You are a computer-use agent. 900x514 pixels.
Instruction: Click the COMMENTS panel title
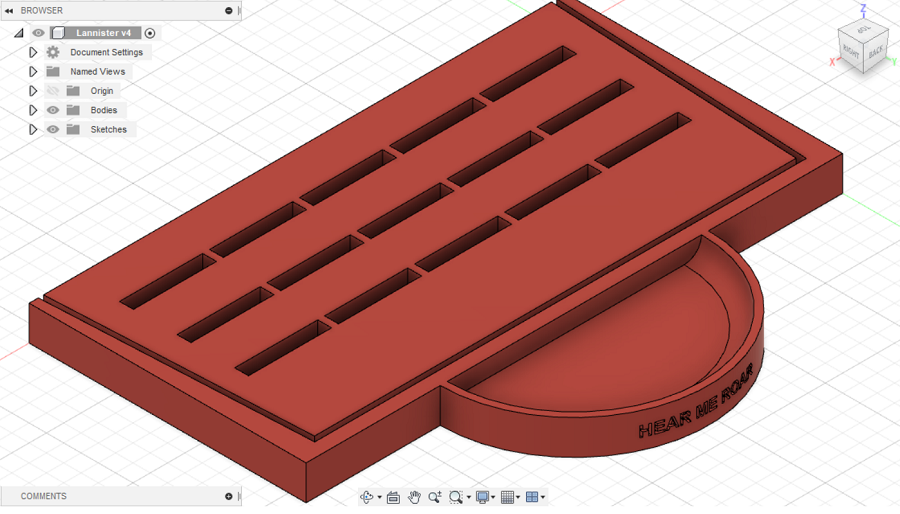[x=44, y=496]
